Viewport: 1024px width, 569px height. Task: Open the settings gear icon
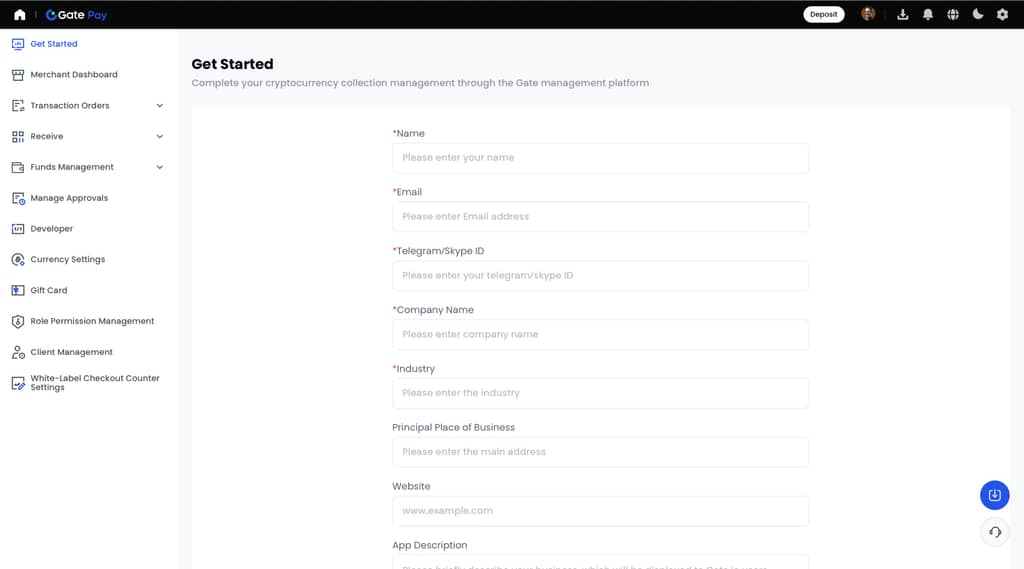pyautogui.click(x=1002, y=15)
